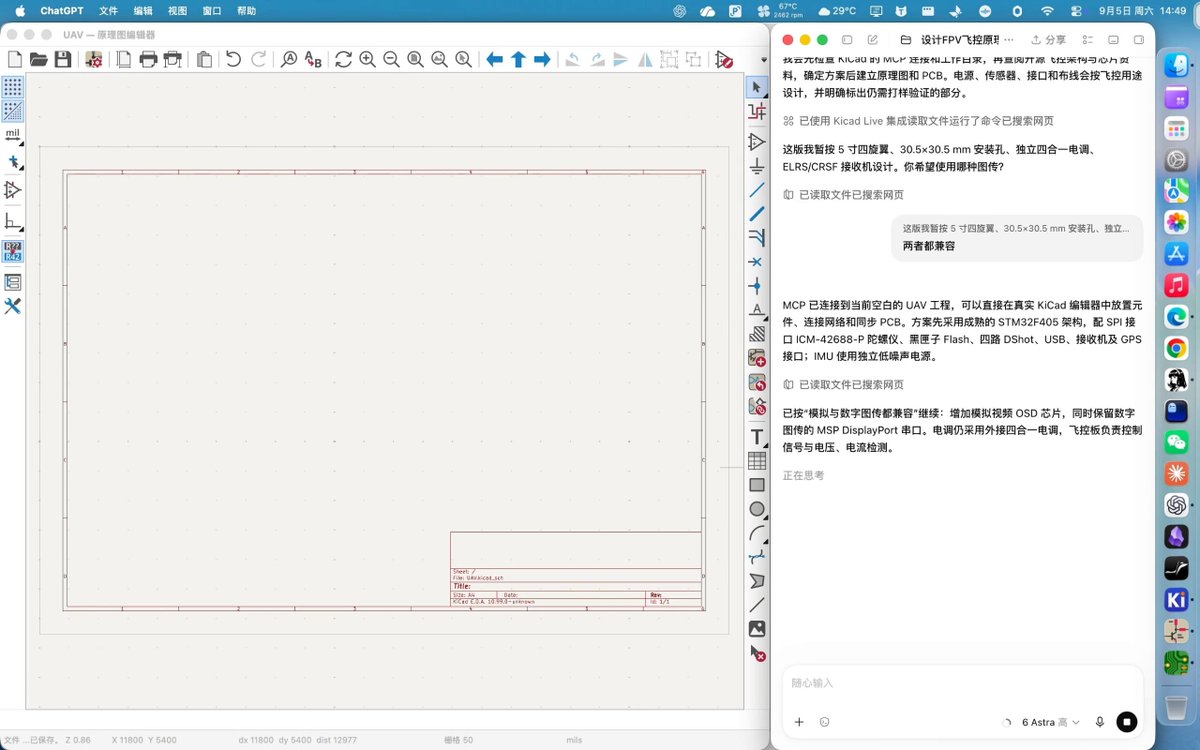Open a schematic using the folder icon
The image size is (1200, 750).
39,60
